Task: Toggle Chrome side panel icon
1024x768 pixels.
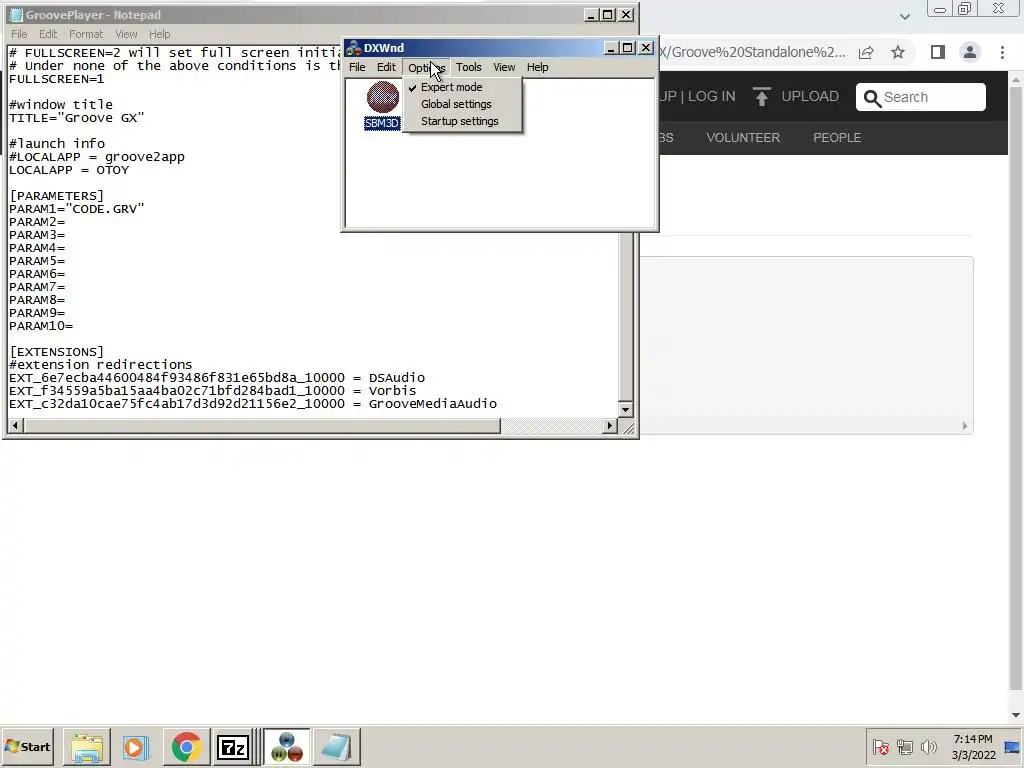Action: [x=938, y=52]
